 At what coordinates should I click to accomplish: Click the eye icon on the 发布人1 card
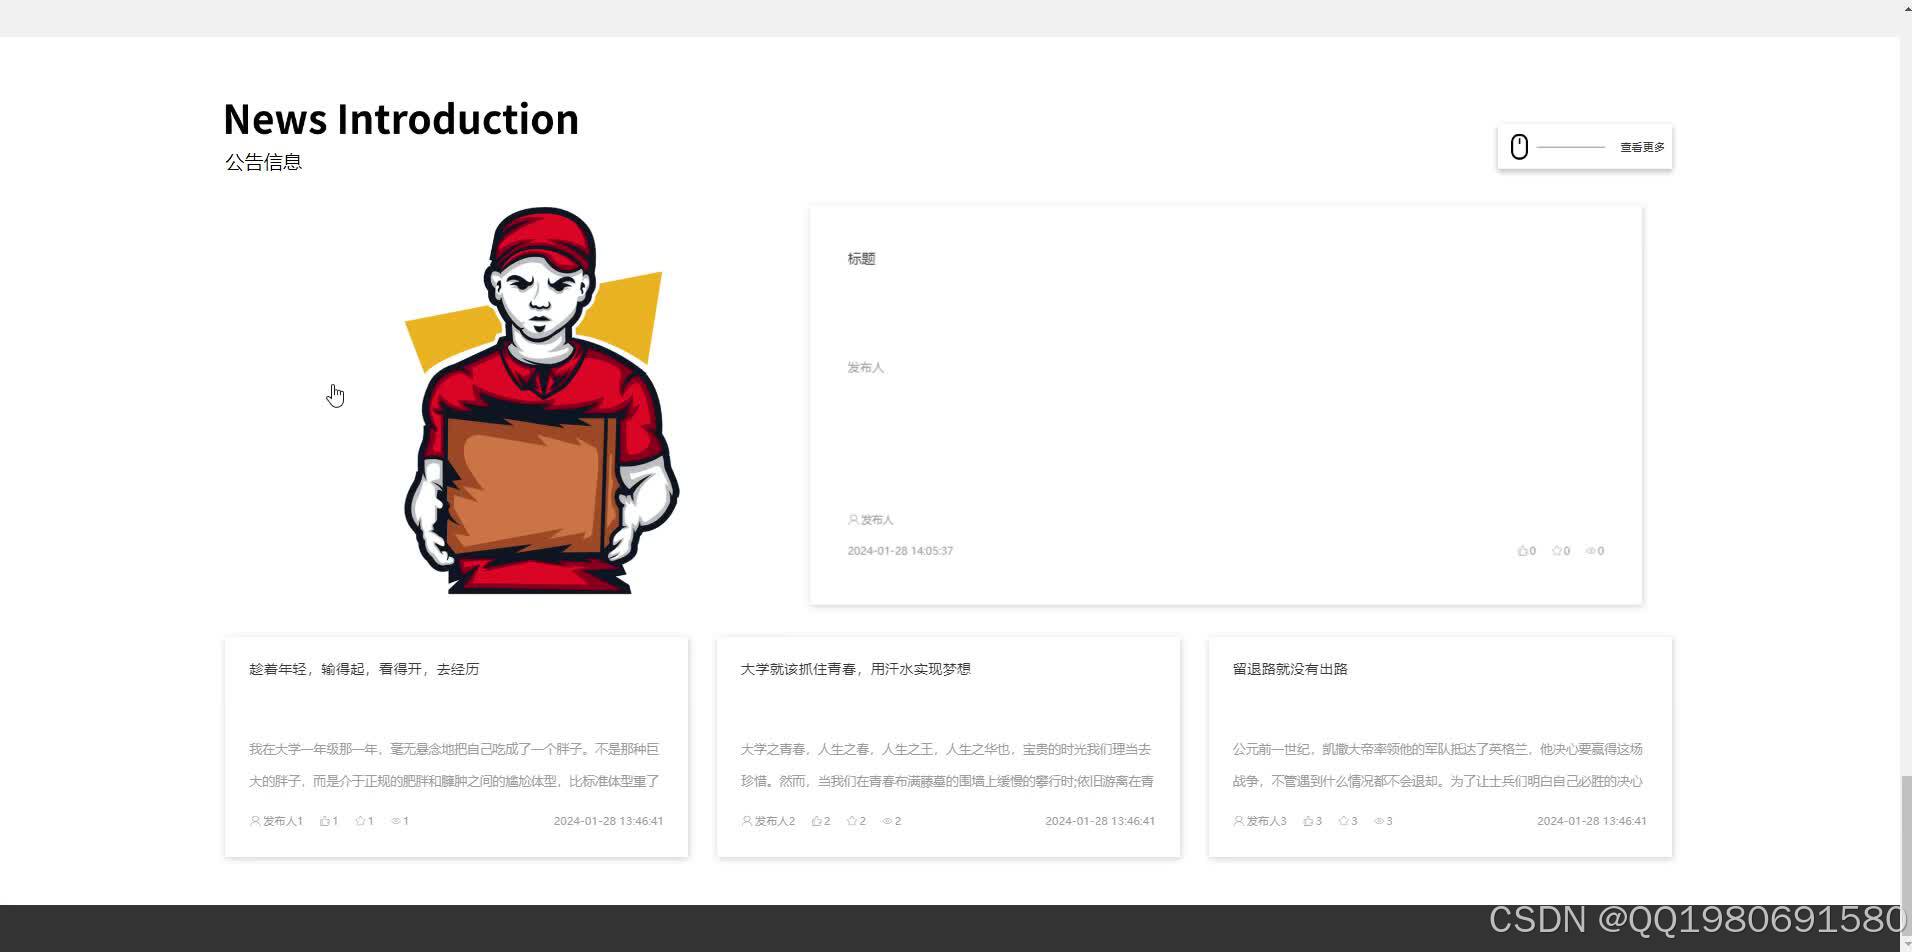(x=396, y=821)
